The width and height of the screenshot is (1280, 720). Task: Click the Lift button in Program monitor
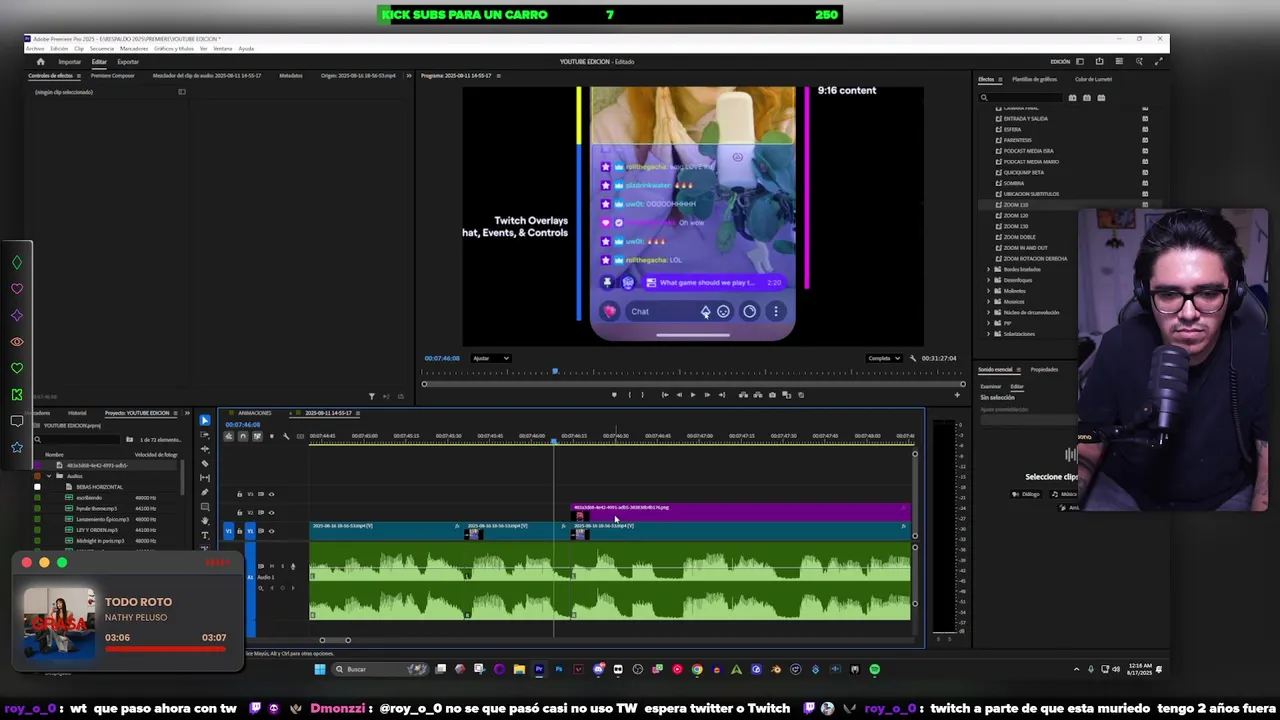pos(743,395)
